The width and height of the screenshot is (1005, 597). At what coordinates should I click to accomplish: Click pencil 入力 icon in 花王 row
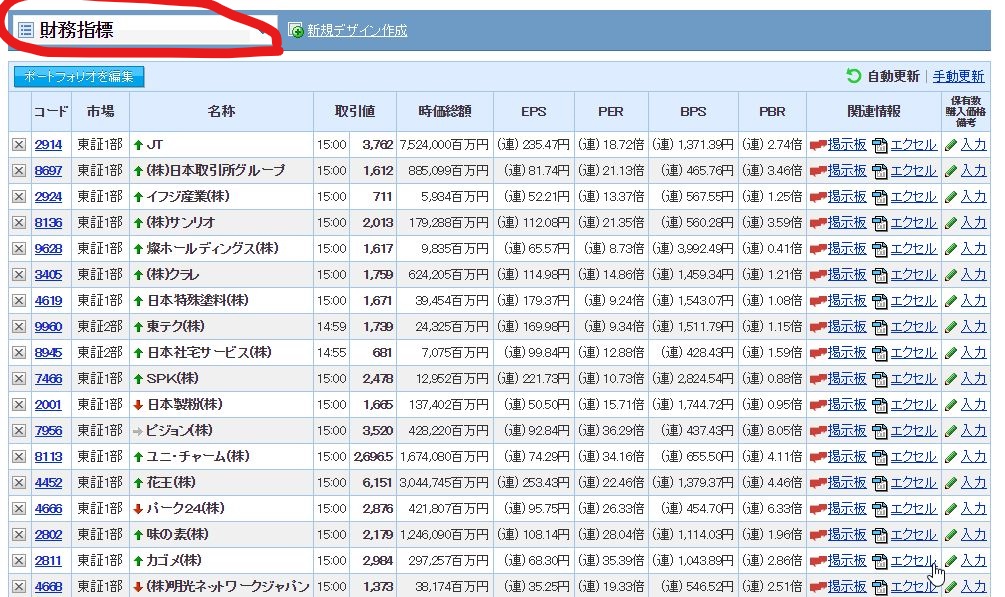(951, 483)
